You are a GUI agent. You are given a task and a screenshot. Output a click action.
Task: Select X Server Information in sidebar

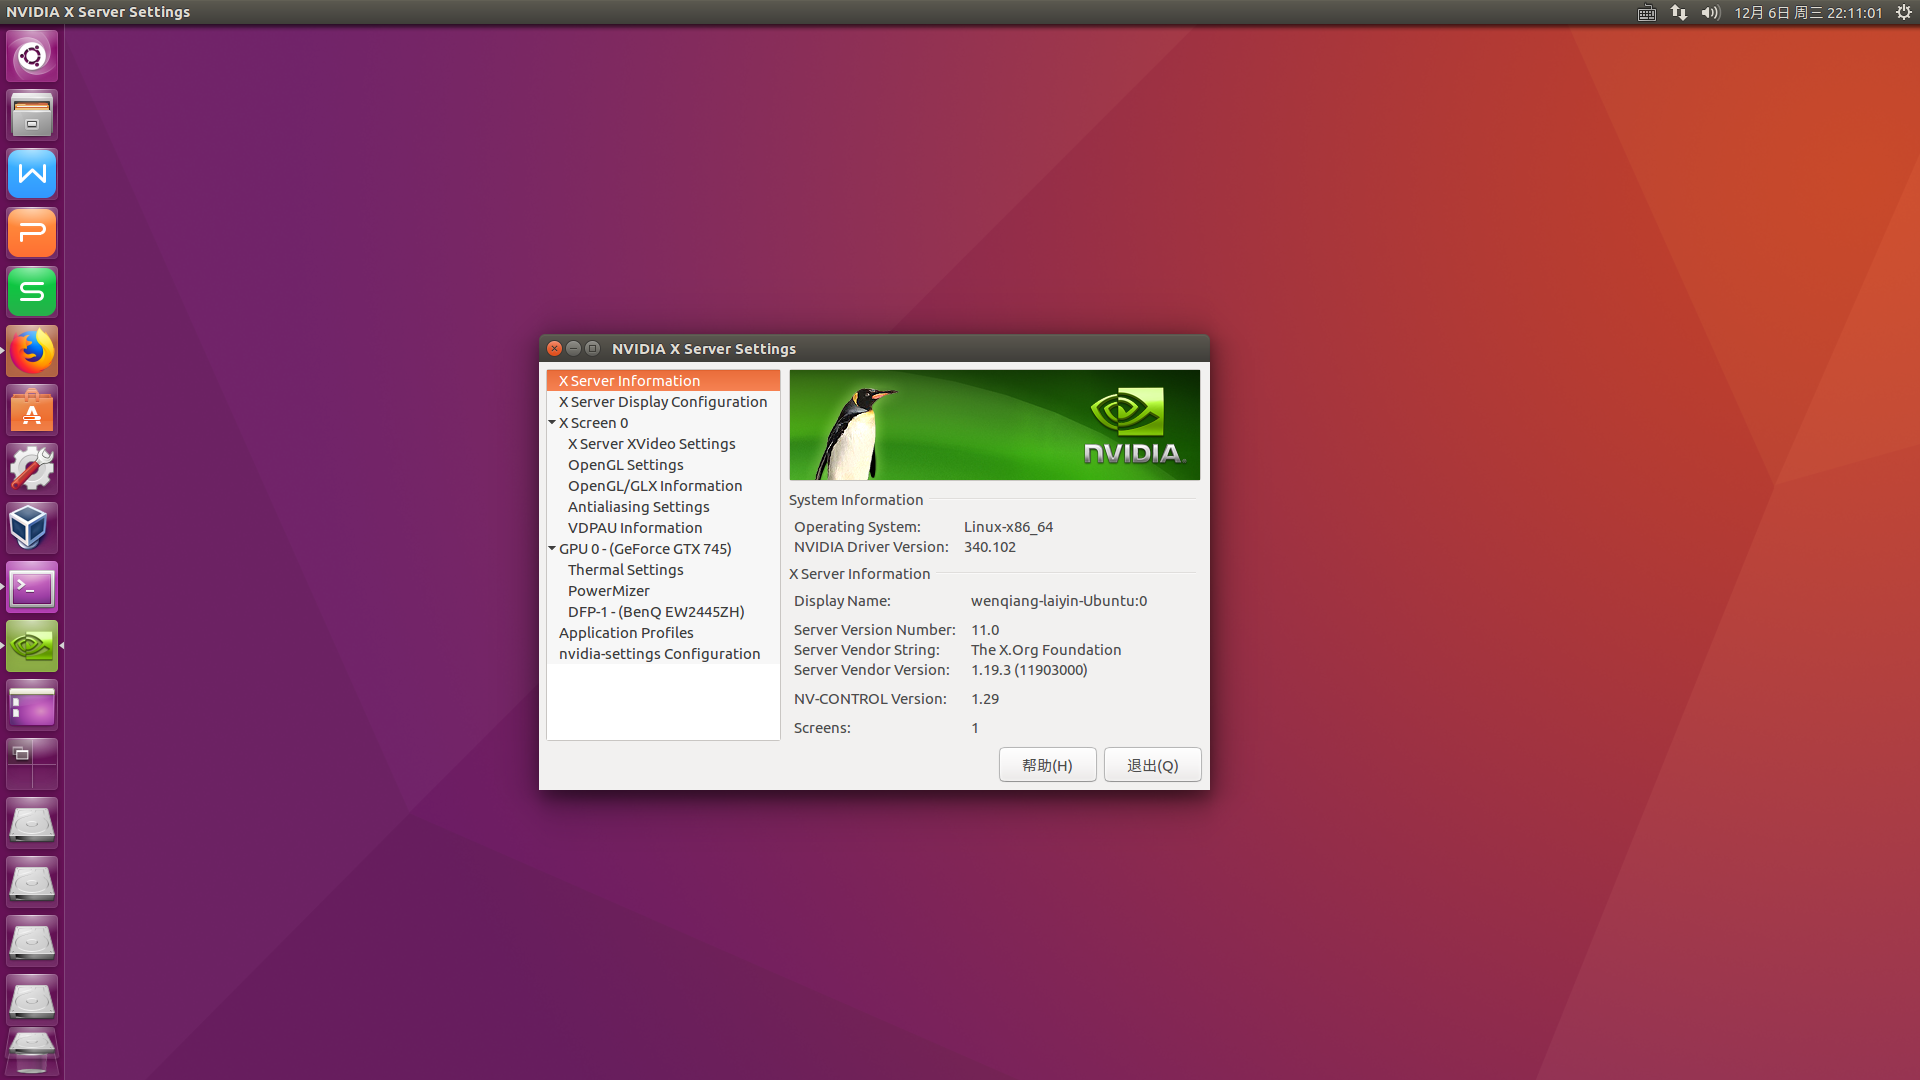663,381
